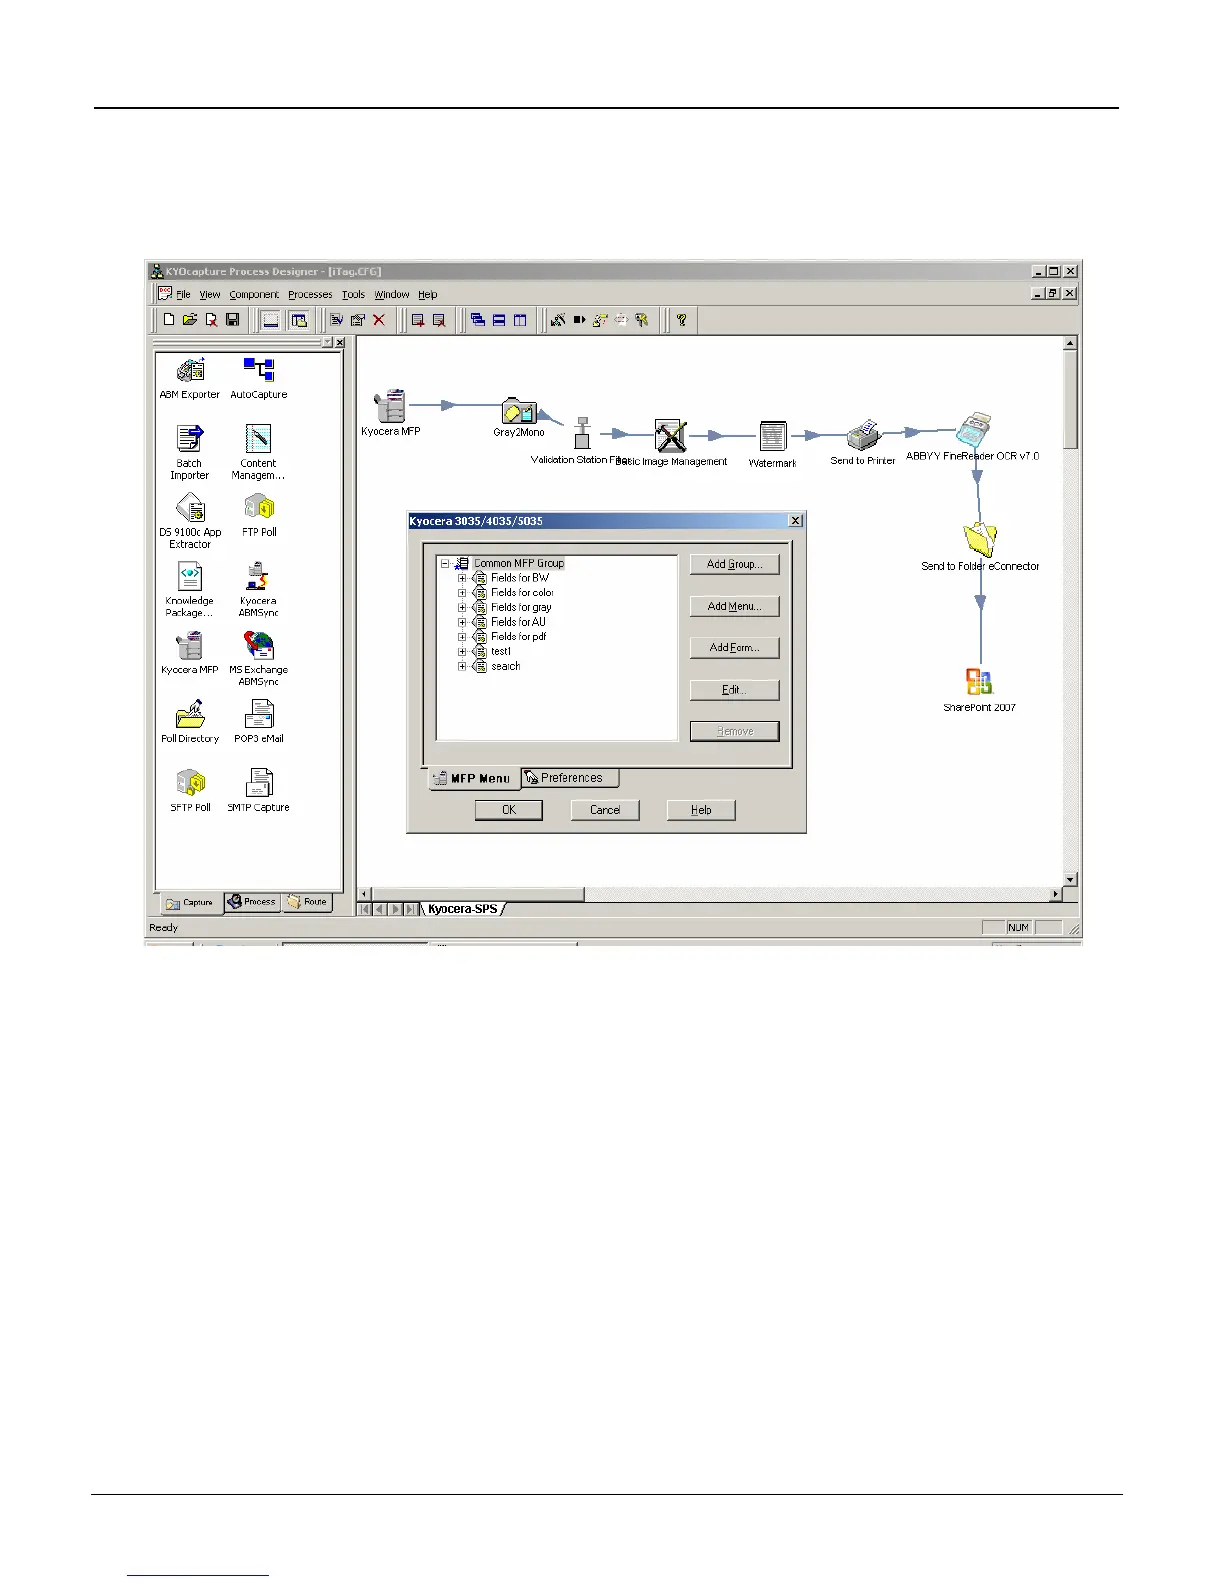The height and width of the screenshot is (1584, 1224).
Task: Open the Window menu
Action: pos(392,295)
